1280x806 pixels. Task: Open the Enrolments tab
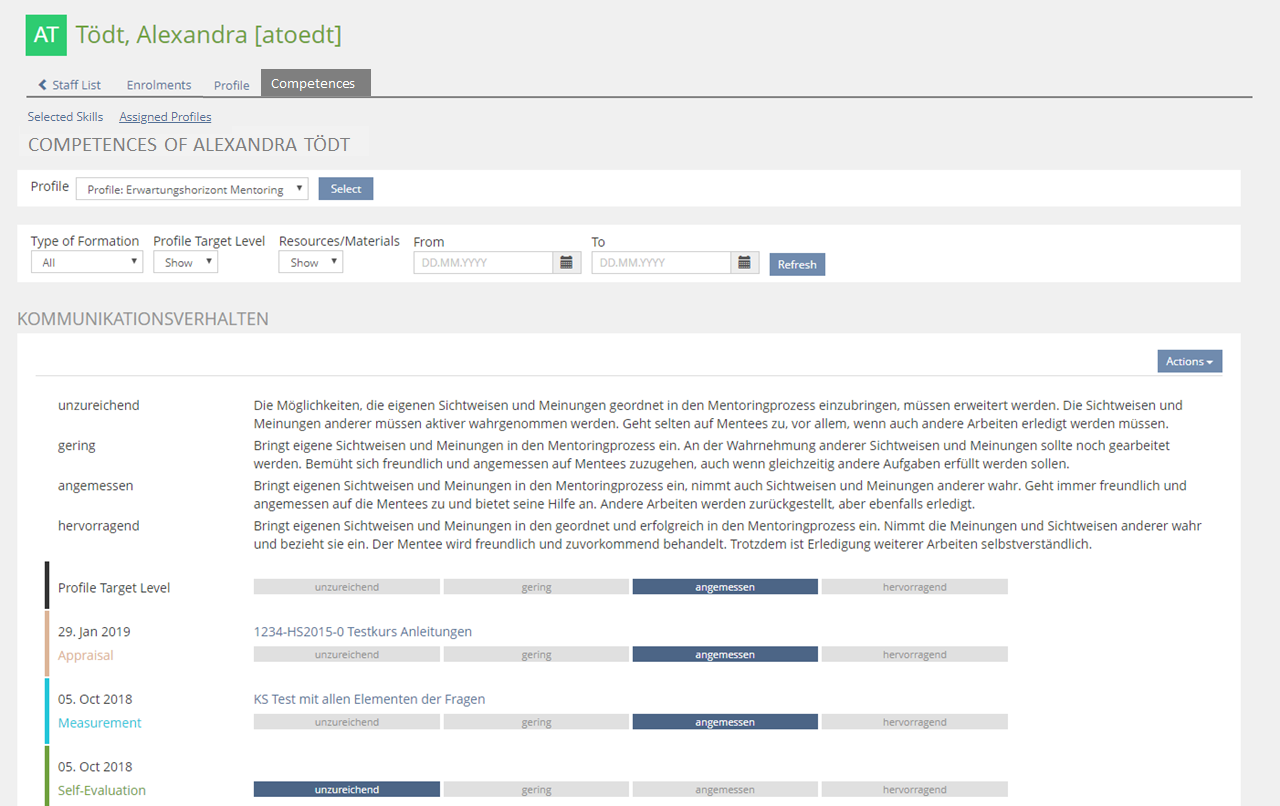click(x=159, y=85)
